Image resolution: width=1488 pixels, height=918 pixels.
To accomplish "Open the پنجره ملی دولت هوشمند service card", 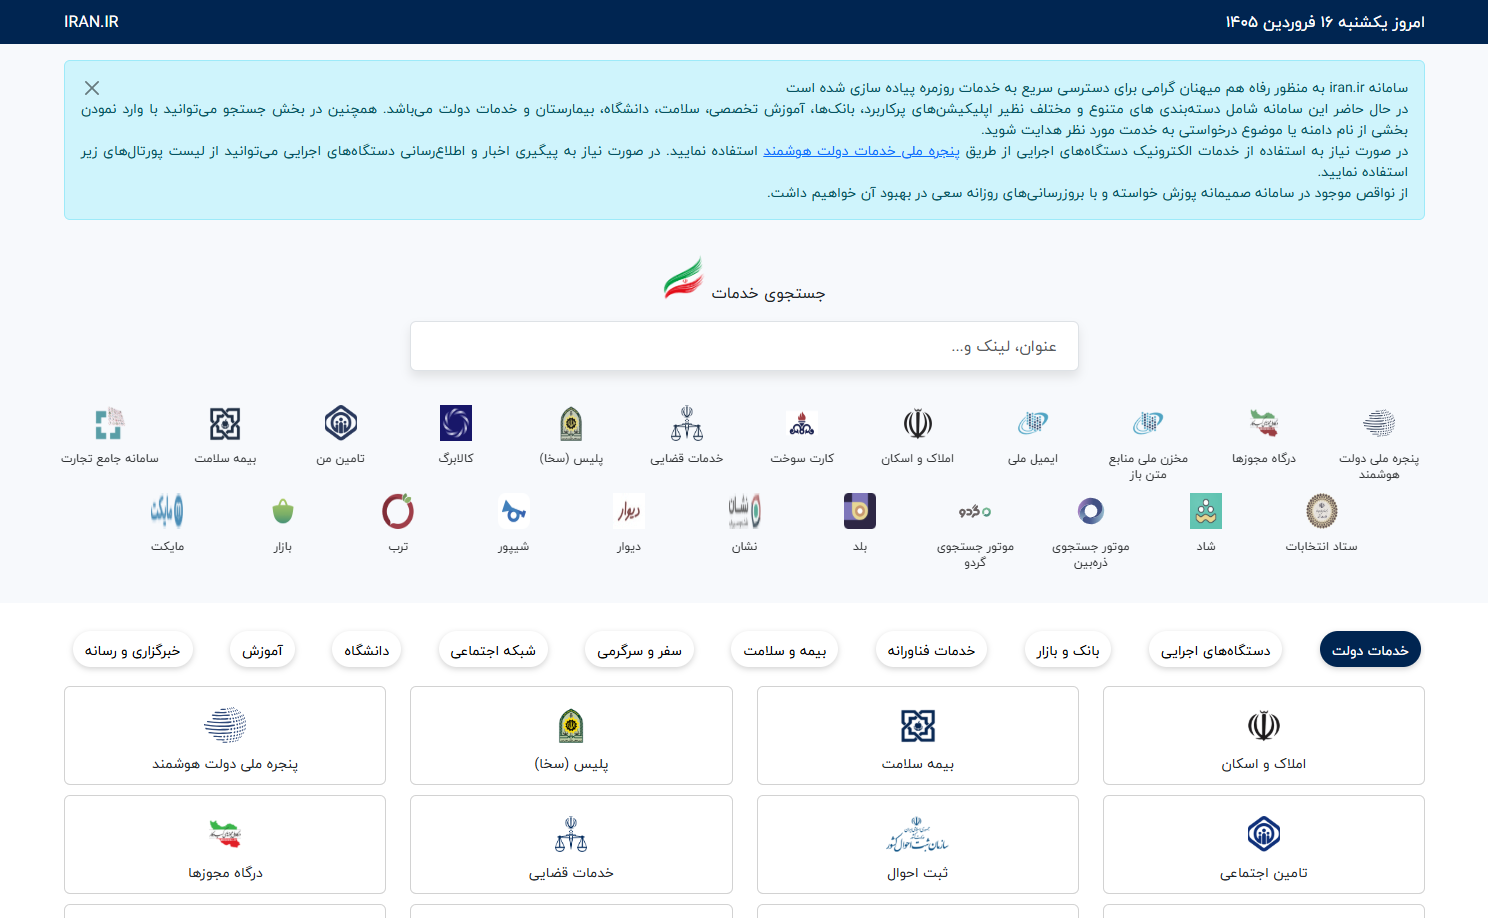I will click(x=225, y=736).
